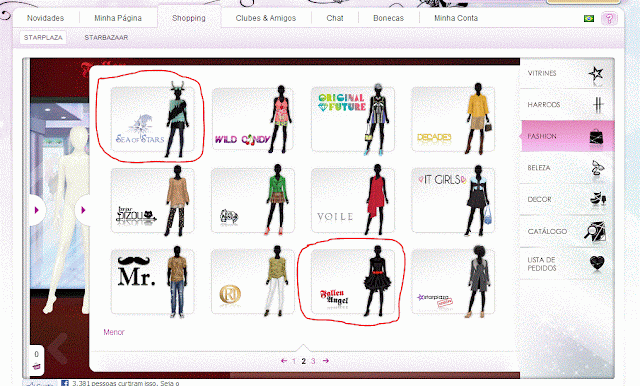Viewport: 640px width, 386px height.
Task: Expand the purple arrow beside shop grid
Action: tap(83, 210)
